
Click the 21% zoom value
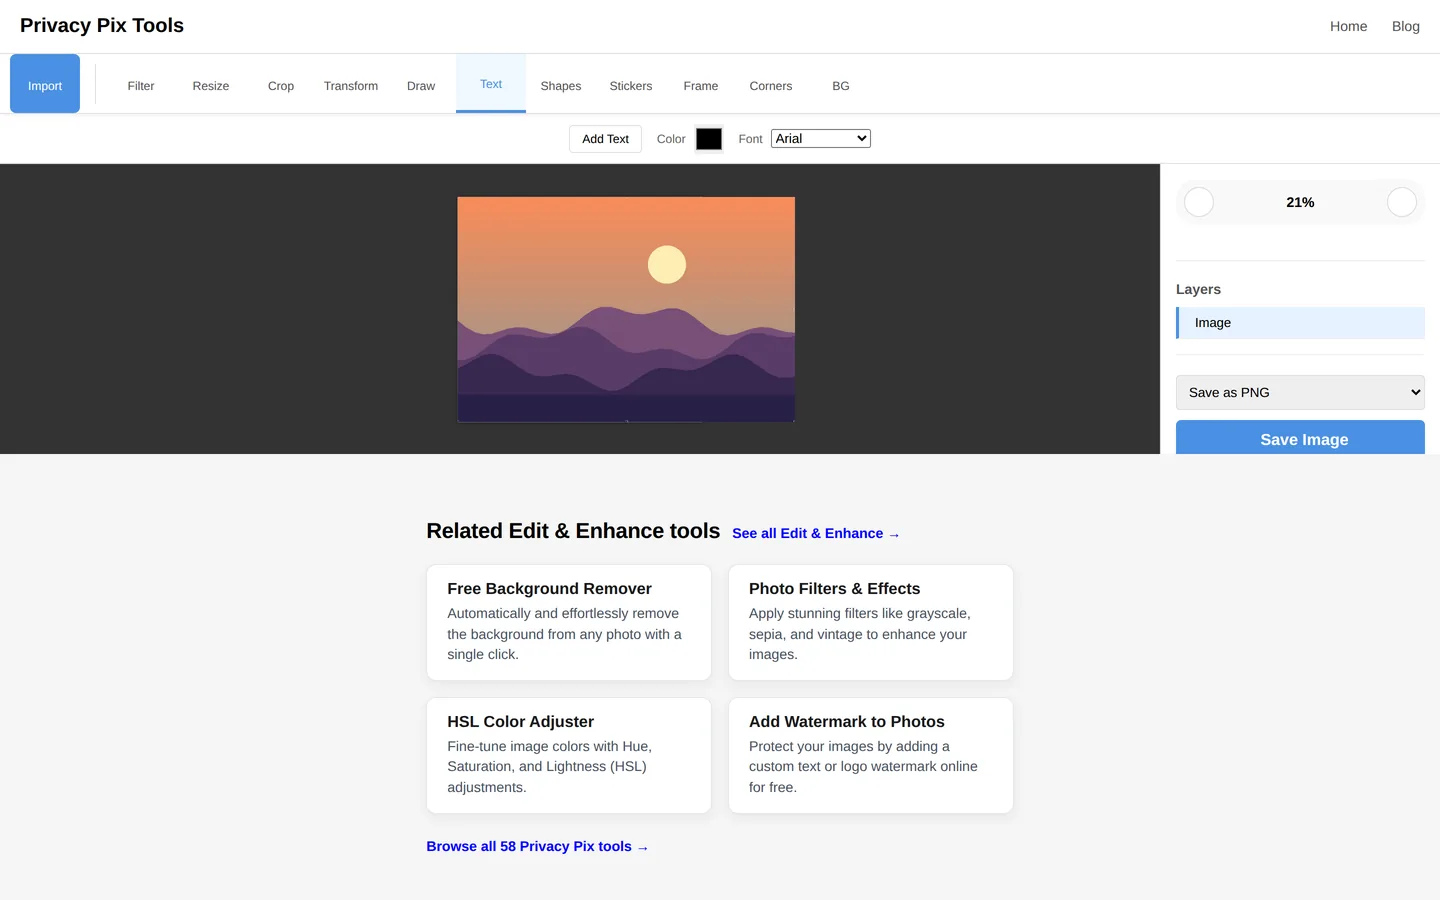click(1300, 202)
